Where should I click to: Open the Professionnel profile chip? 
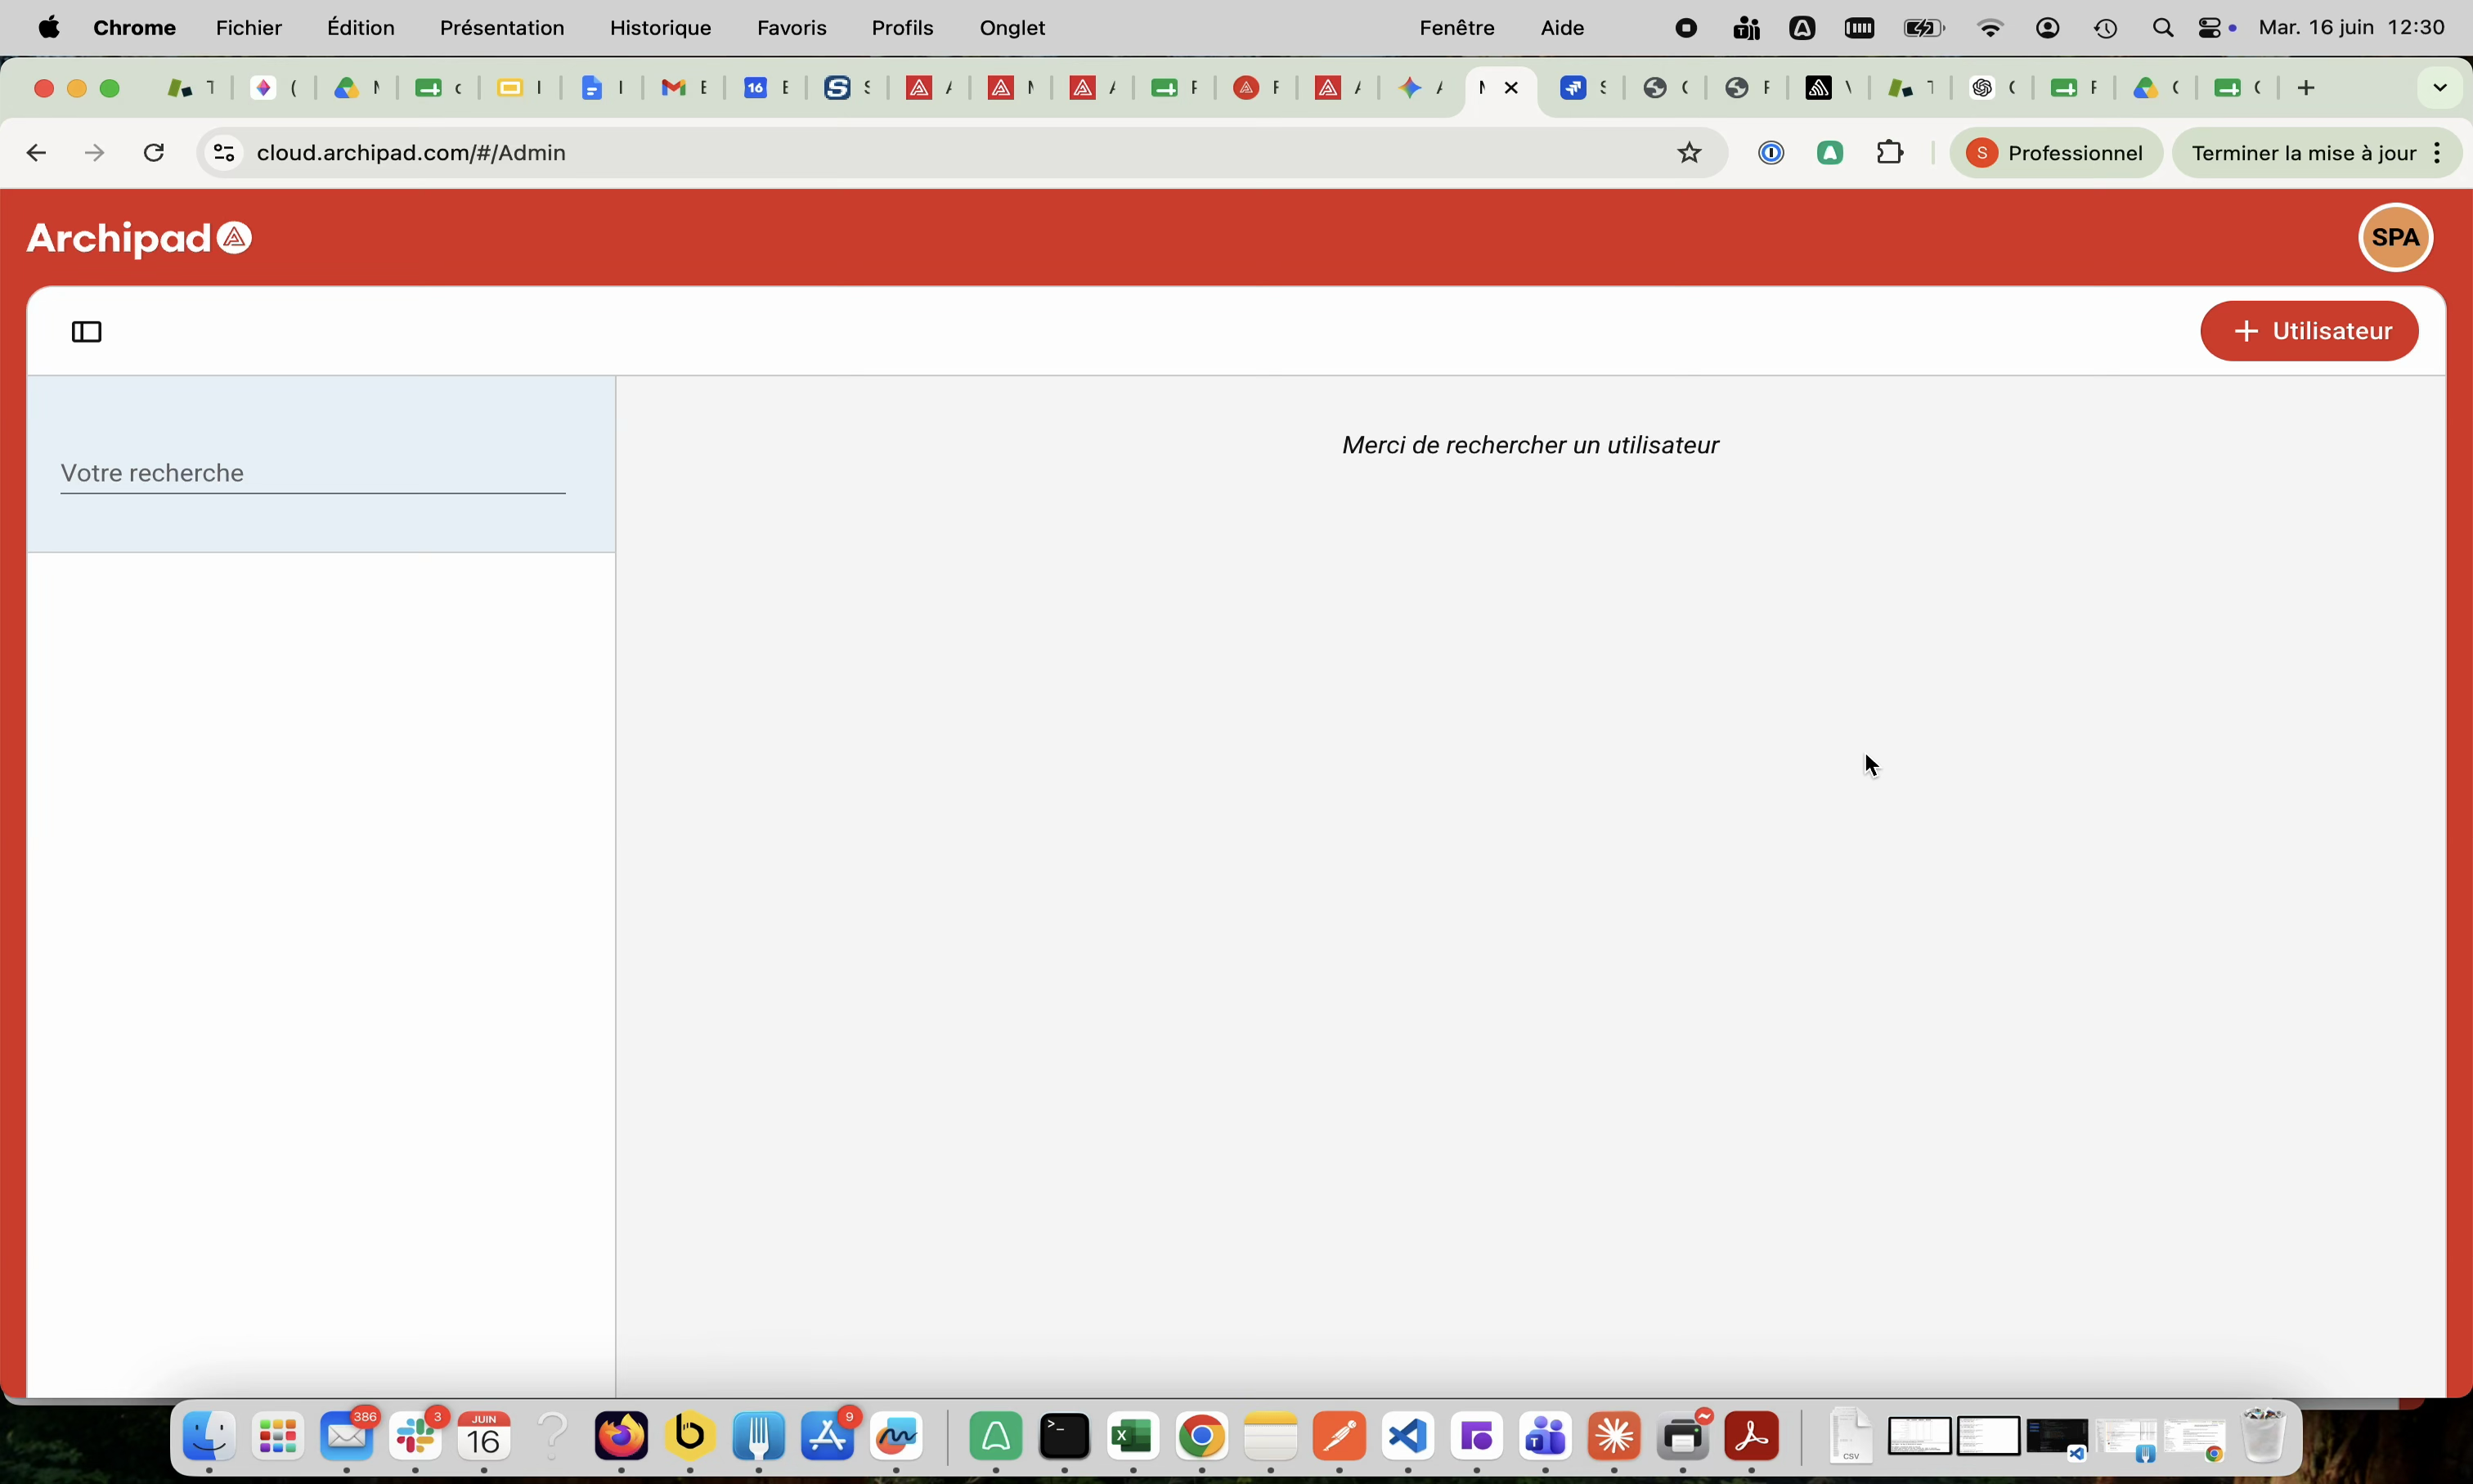tap(2056, 153)
